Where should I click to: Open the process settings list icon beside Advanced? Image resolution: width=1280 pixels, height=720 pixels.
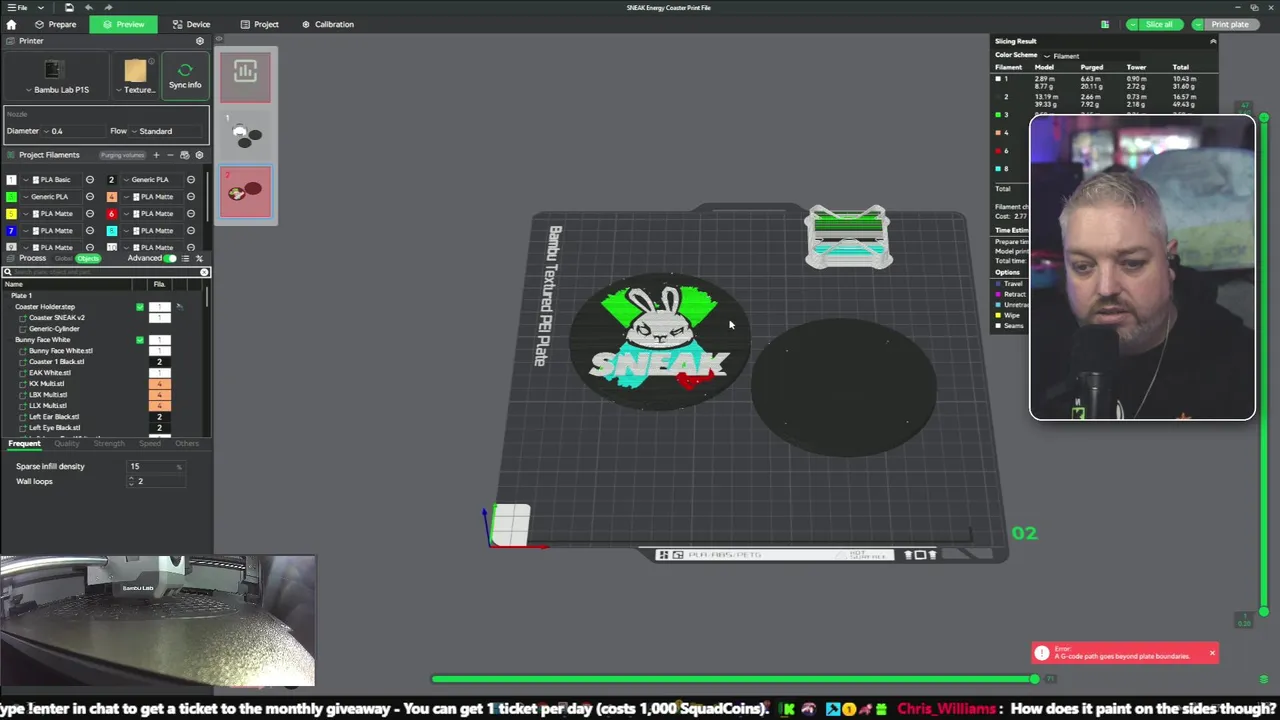tap(186, 258)
